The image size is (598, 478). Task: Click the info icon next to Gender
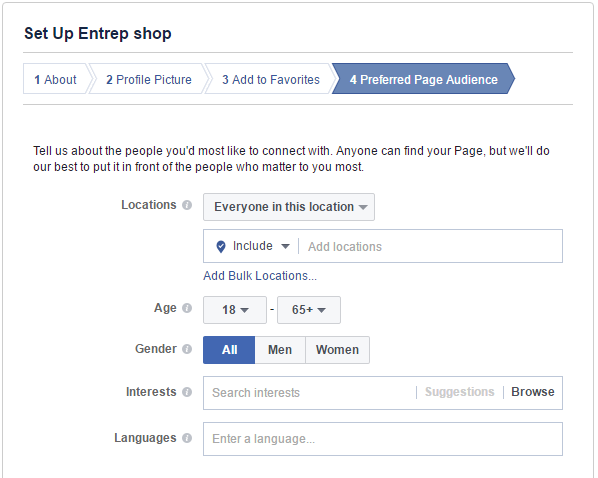(x=187, y=349)
